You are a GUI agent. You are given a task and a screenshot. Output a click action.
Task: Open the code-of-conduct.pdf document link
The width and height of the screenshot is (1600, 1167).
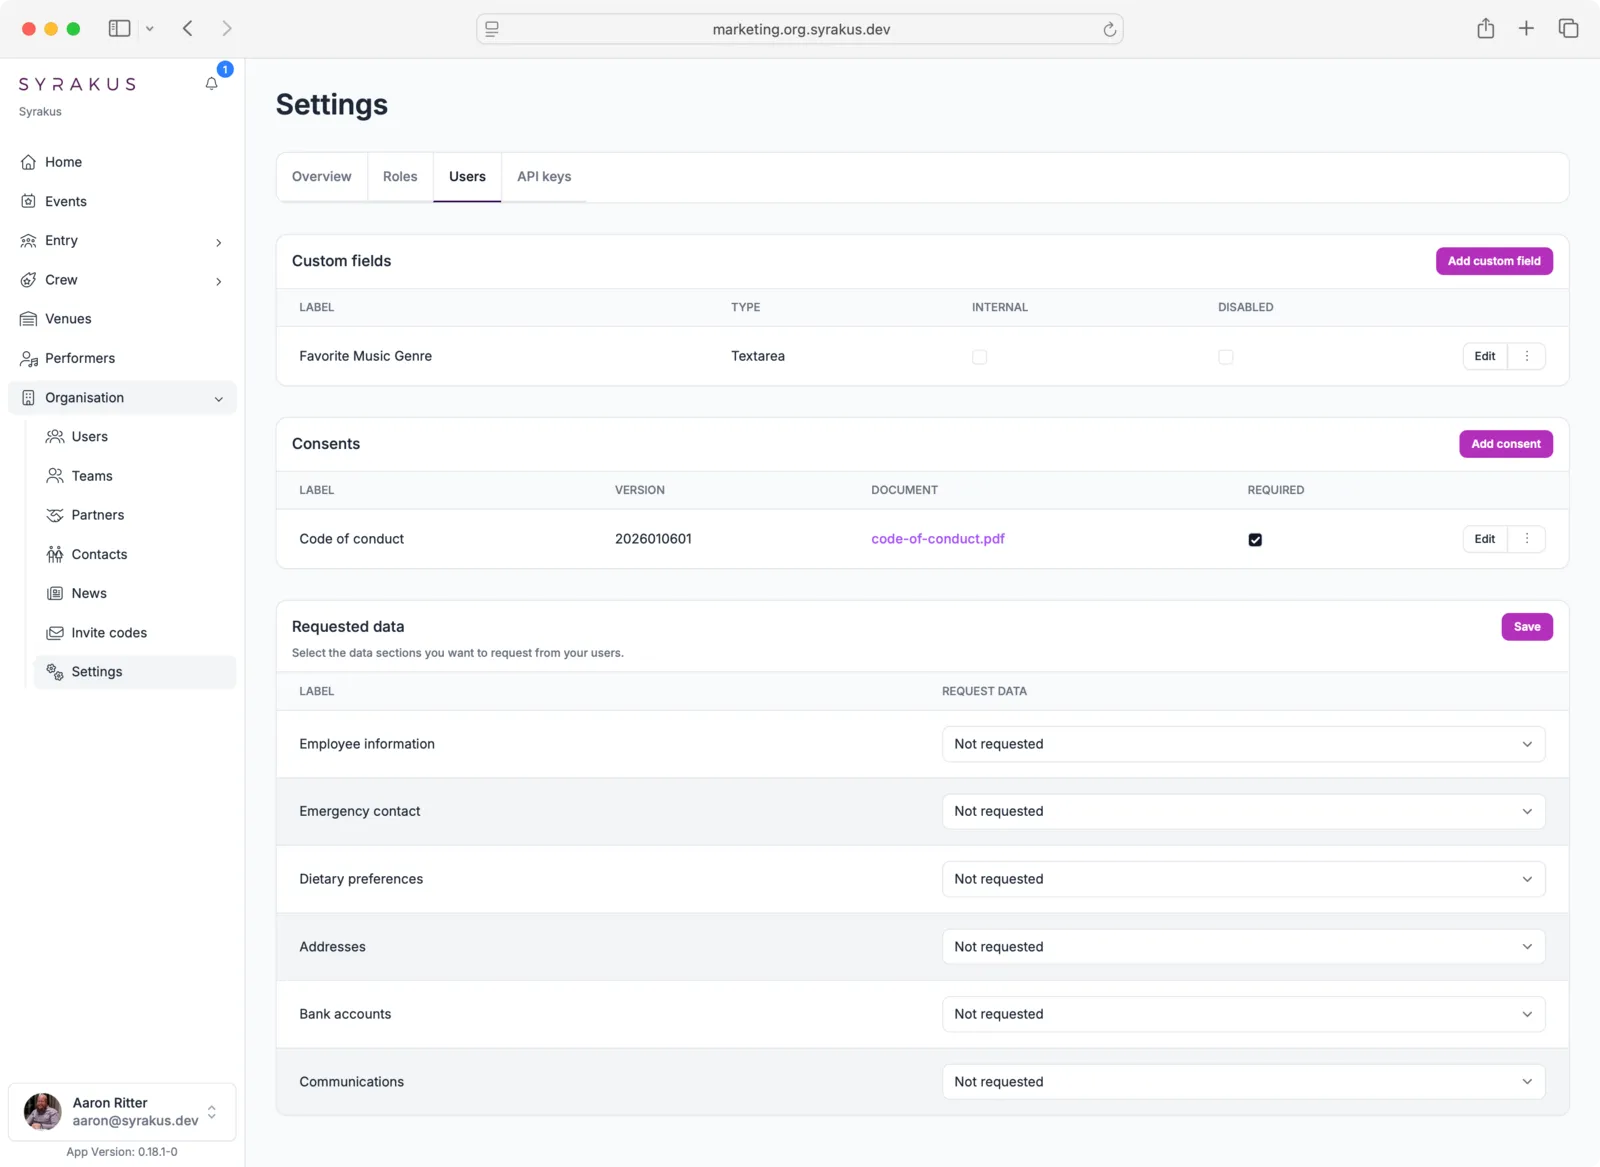point(937,538)
